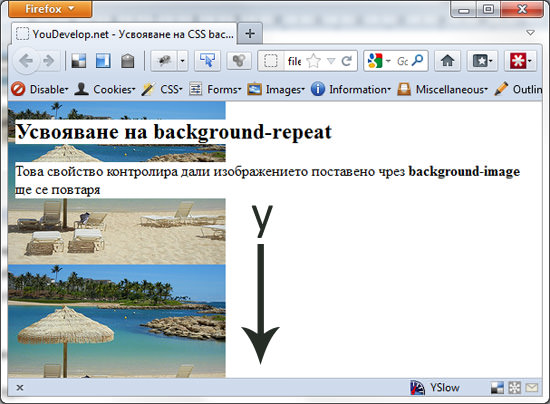The image size is (550, 404).
Task: Select the YouDevelop.net tab
Action: (125, 34)
